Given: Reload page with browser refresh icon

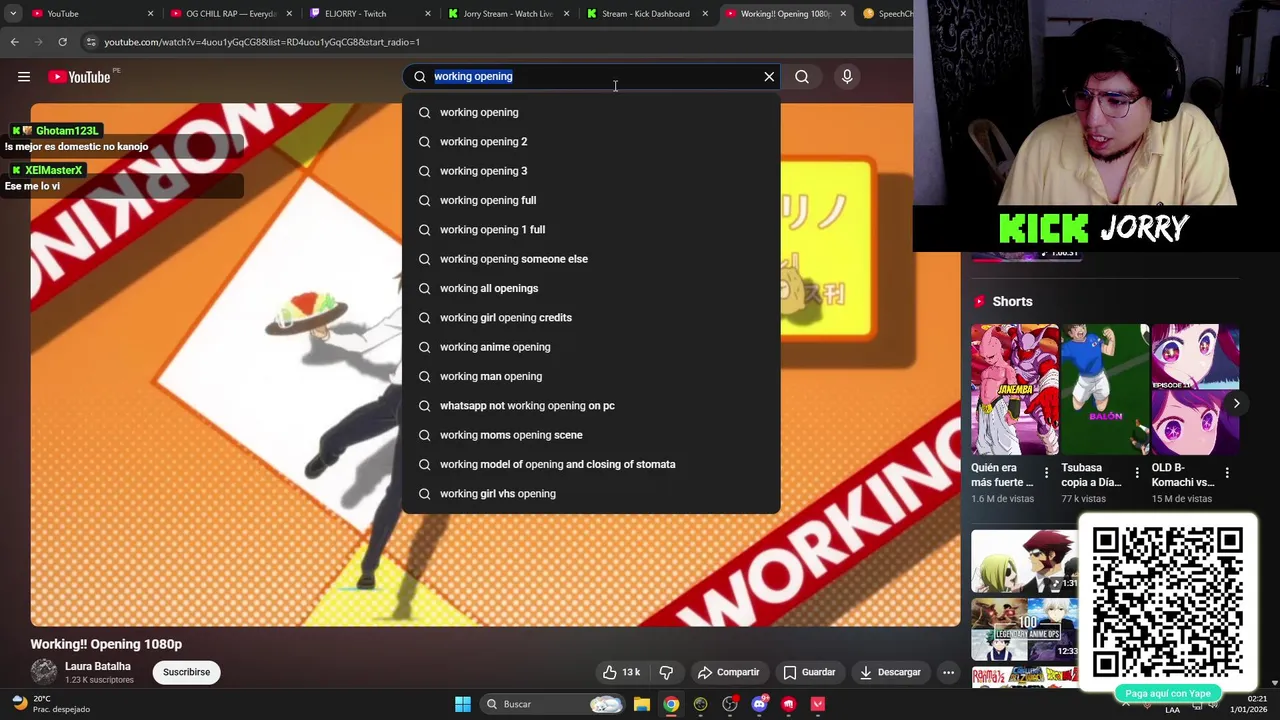Looking at the screenshot, I should coord(62,42).
